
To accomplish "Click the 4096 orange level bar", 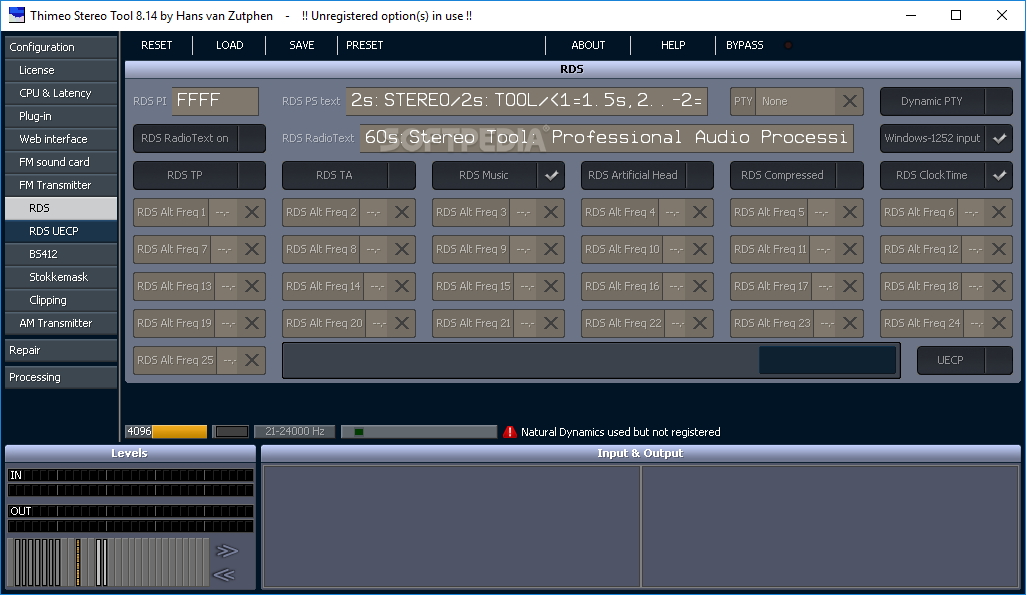I will tap(166, 431).
